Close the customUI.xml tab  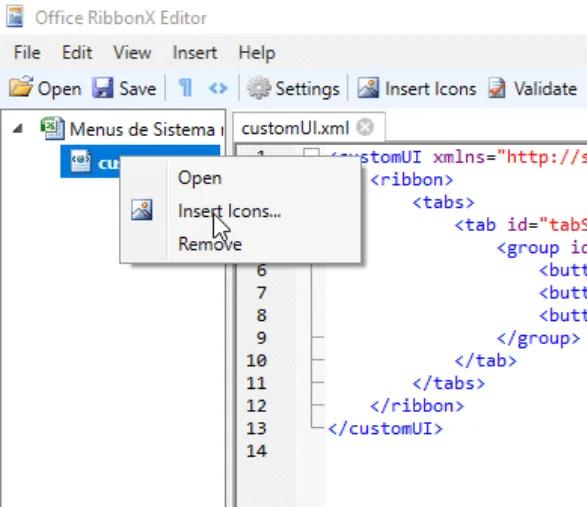click(x=365, y=127)
